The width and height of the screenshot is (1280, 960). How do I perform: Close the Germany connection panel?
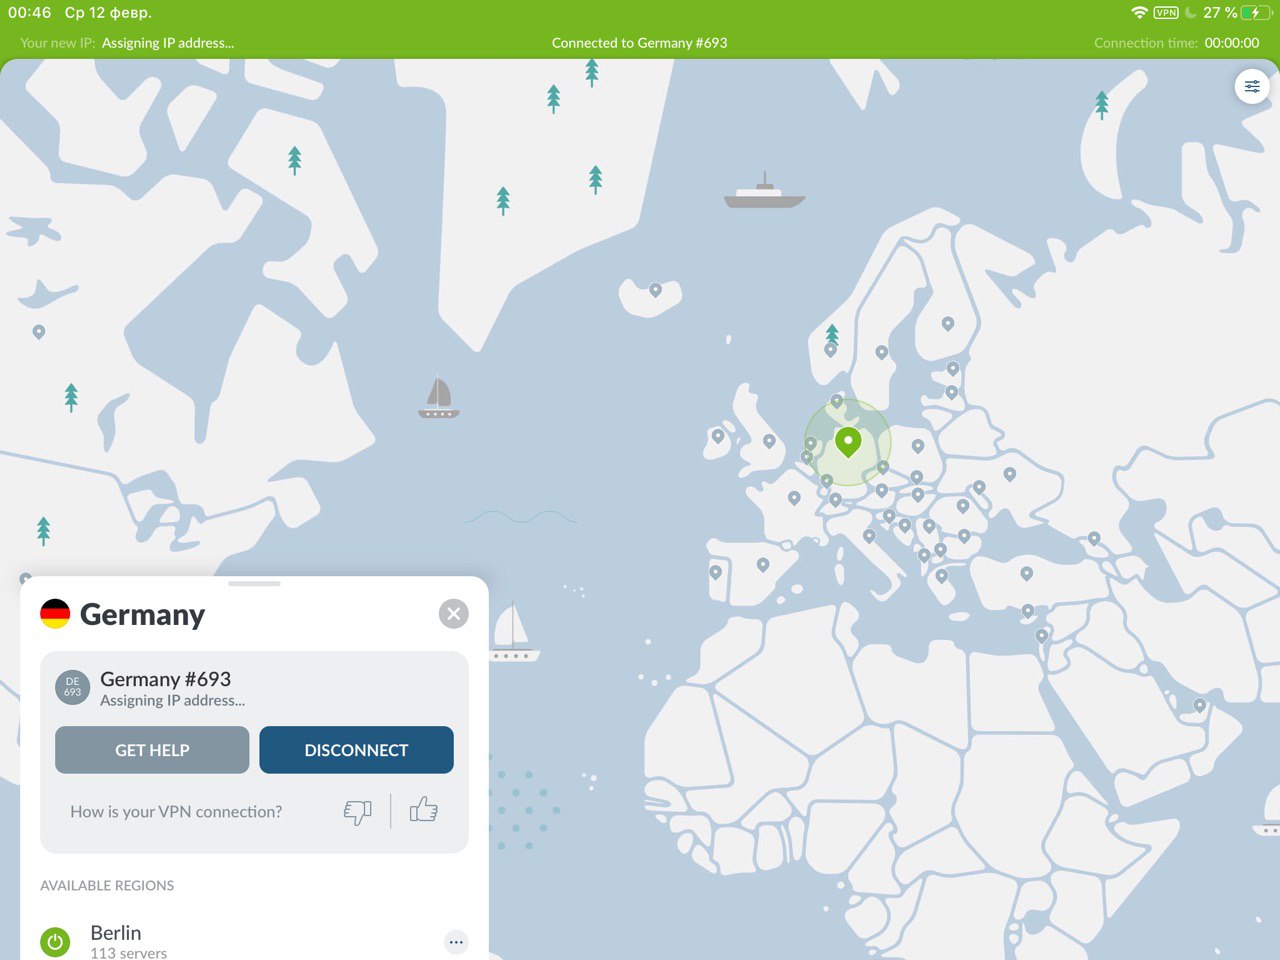click(x=454, y=614)
